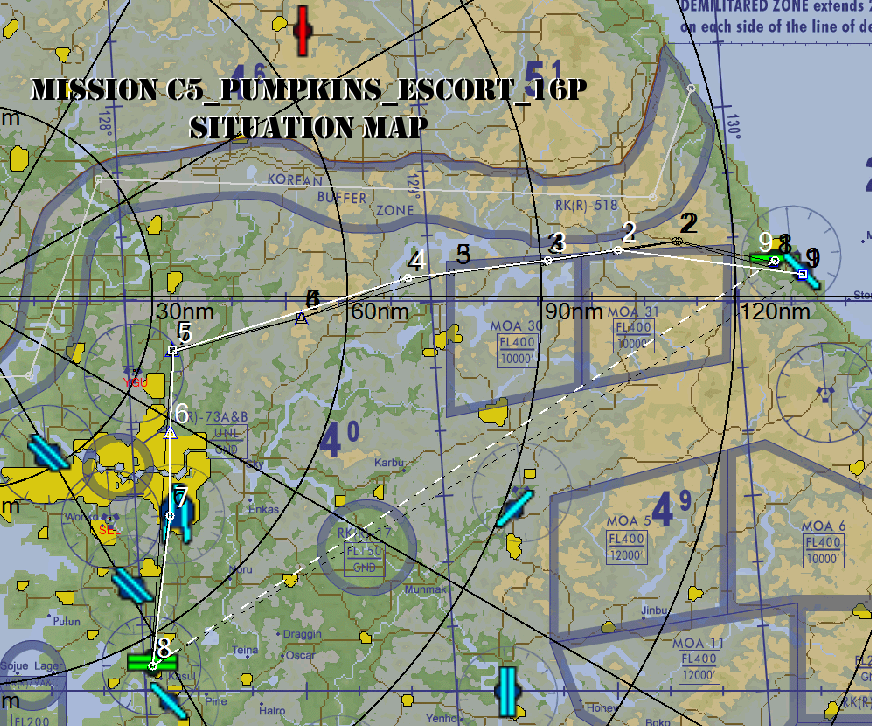Image resolution: width=872 pixels, height=726 pixels.
Task: Select the green runway icon beside waypoint 9
Action: 766,258
